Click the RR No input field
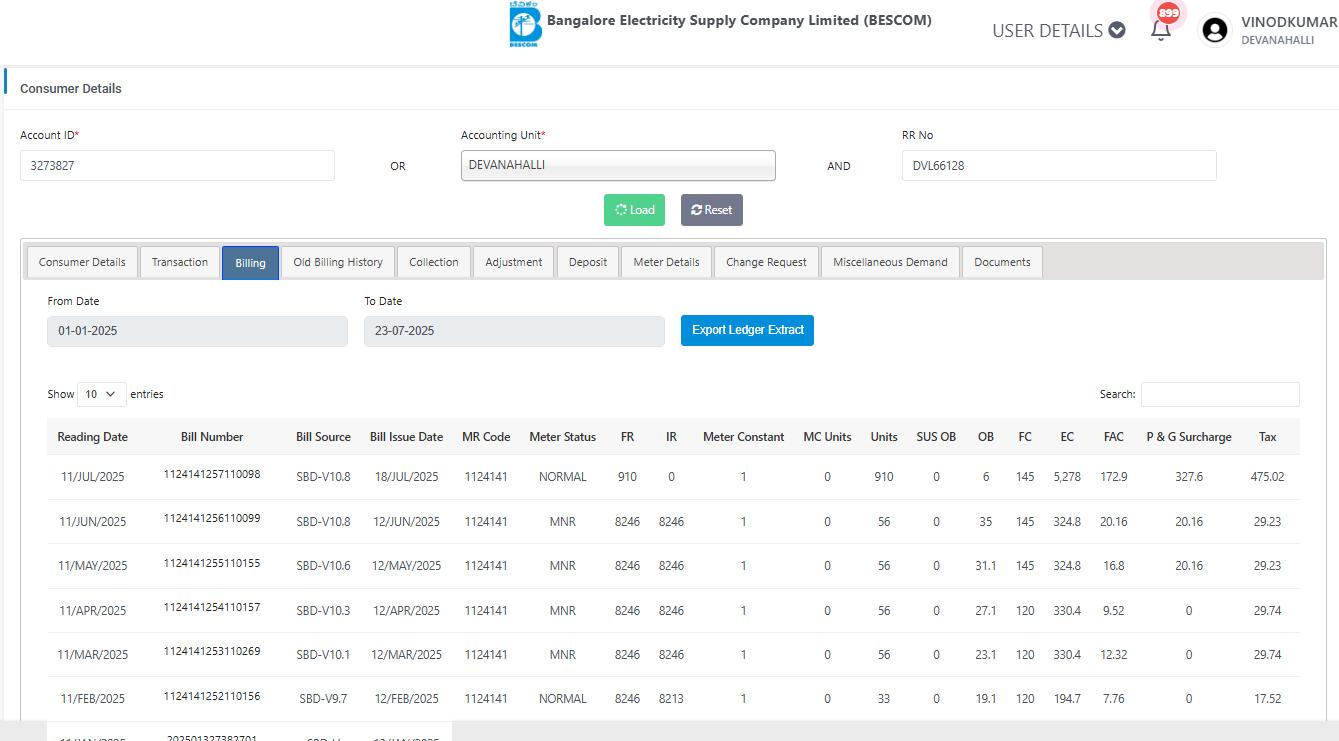 pyautogui.click(x=1059, y=166)
